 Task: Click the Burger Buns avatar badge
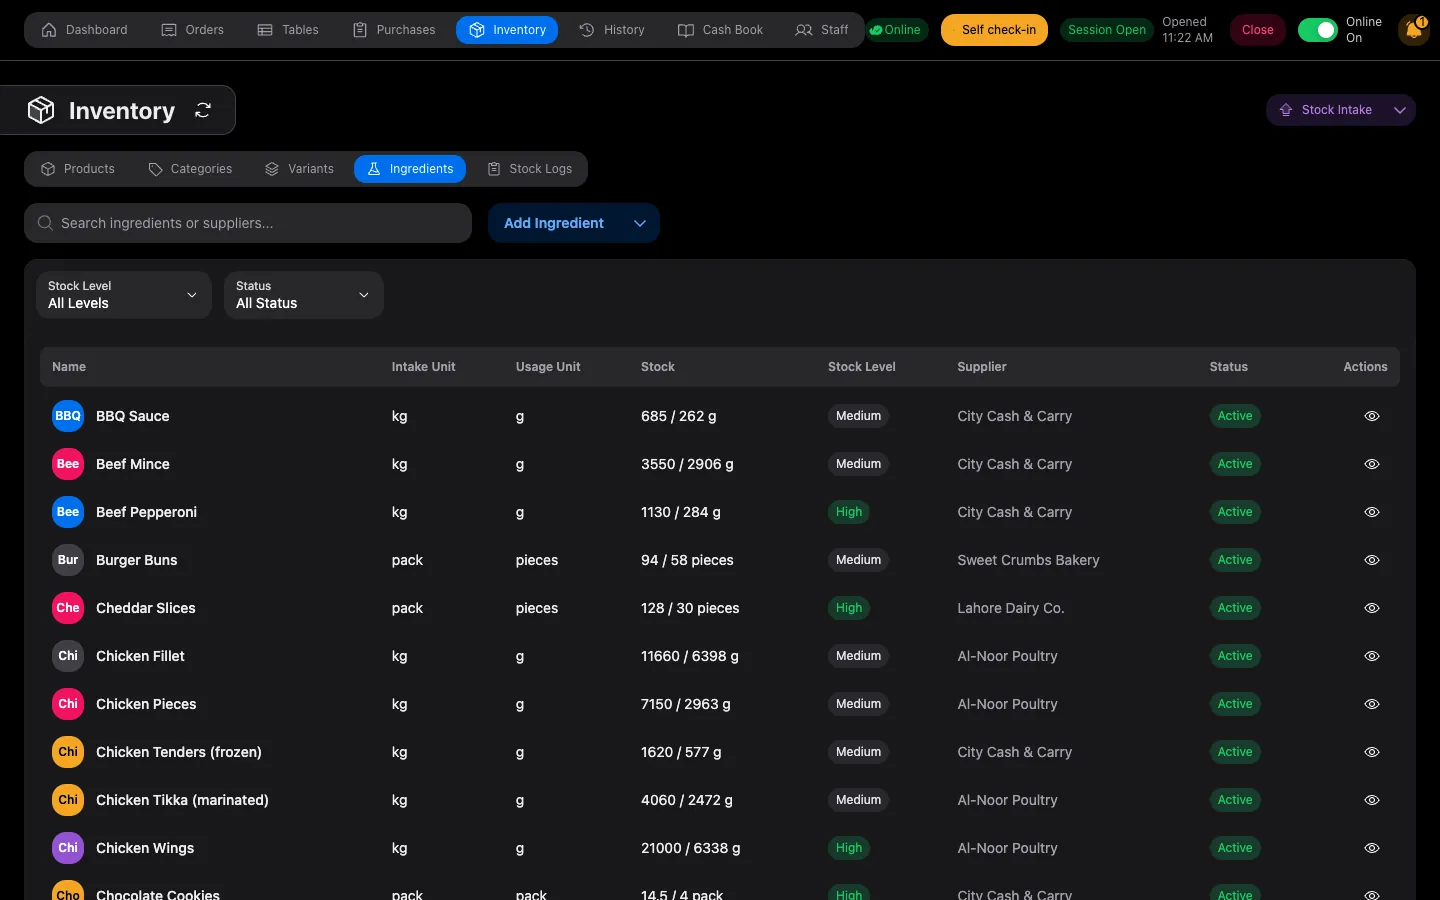(68, 560)
